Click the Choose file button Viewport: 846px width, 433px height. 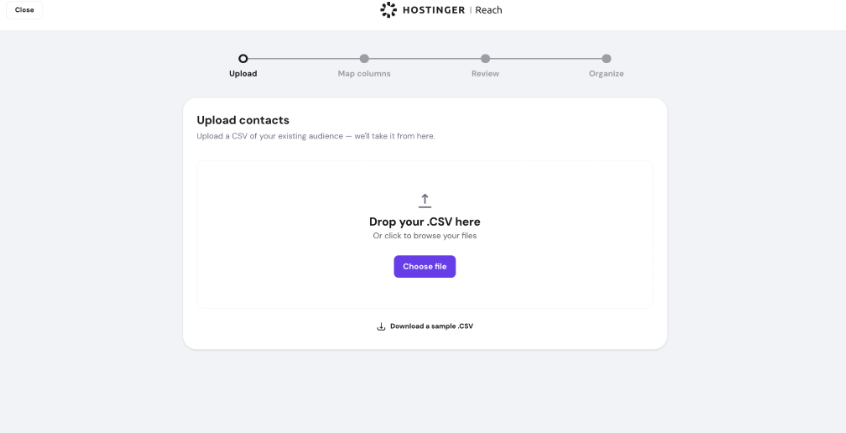425,266
